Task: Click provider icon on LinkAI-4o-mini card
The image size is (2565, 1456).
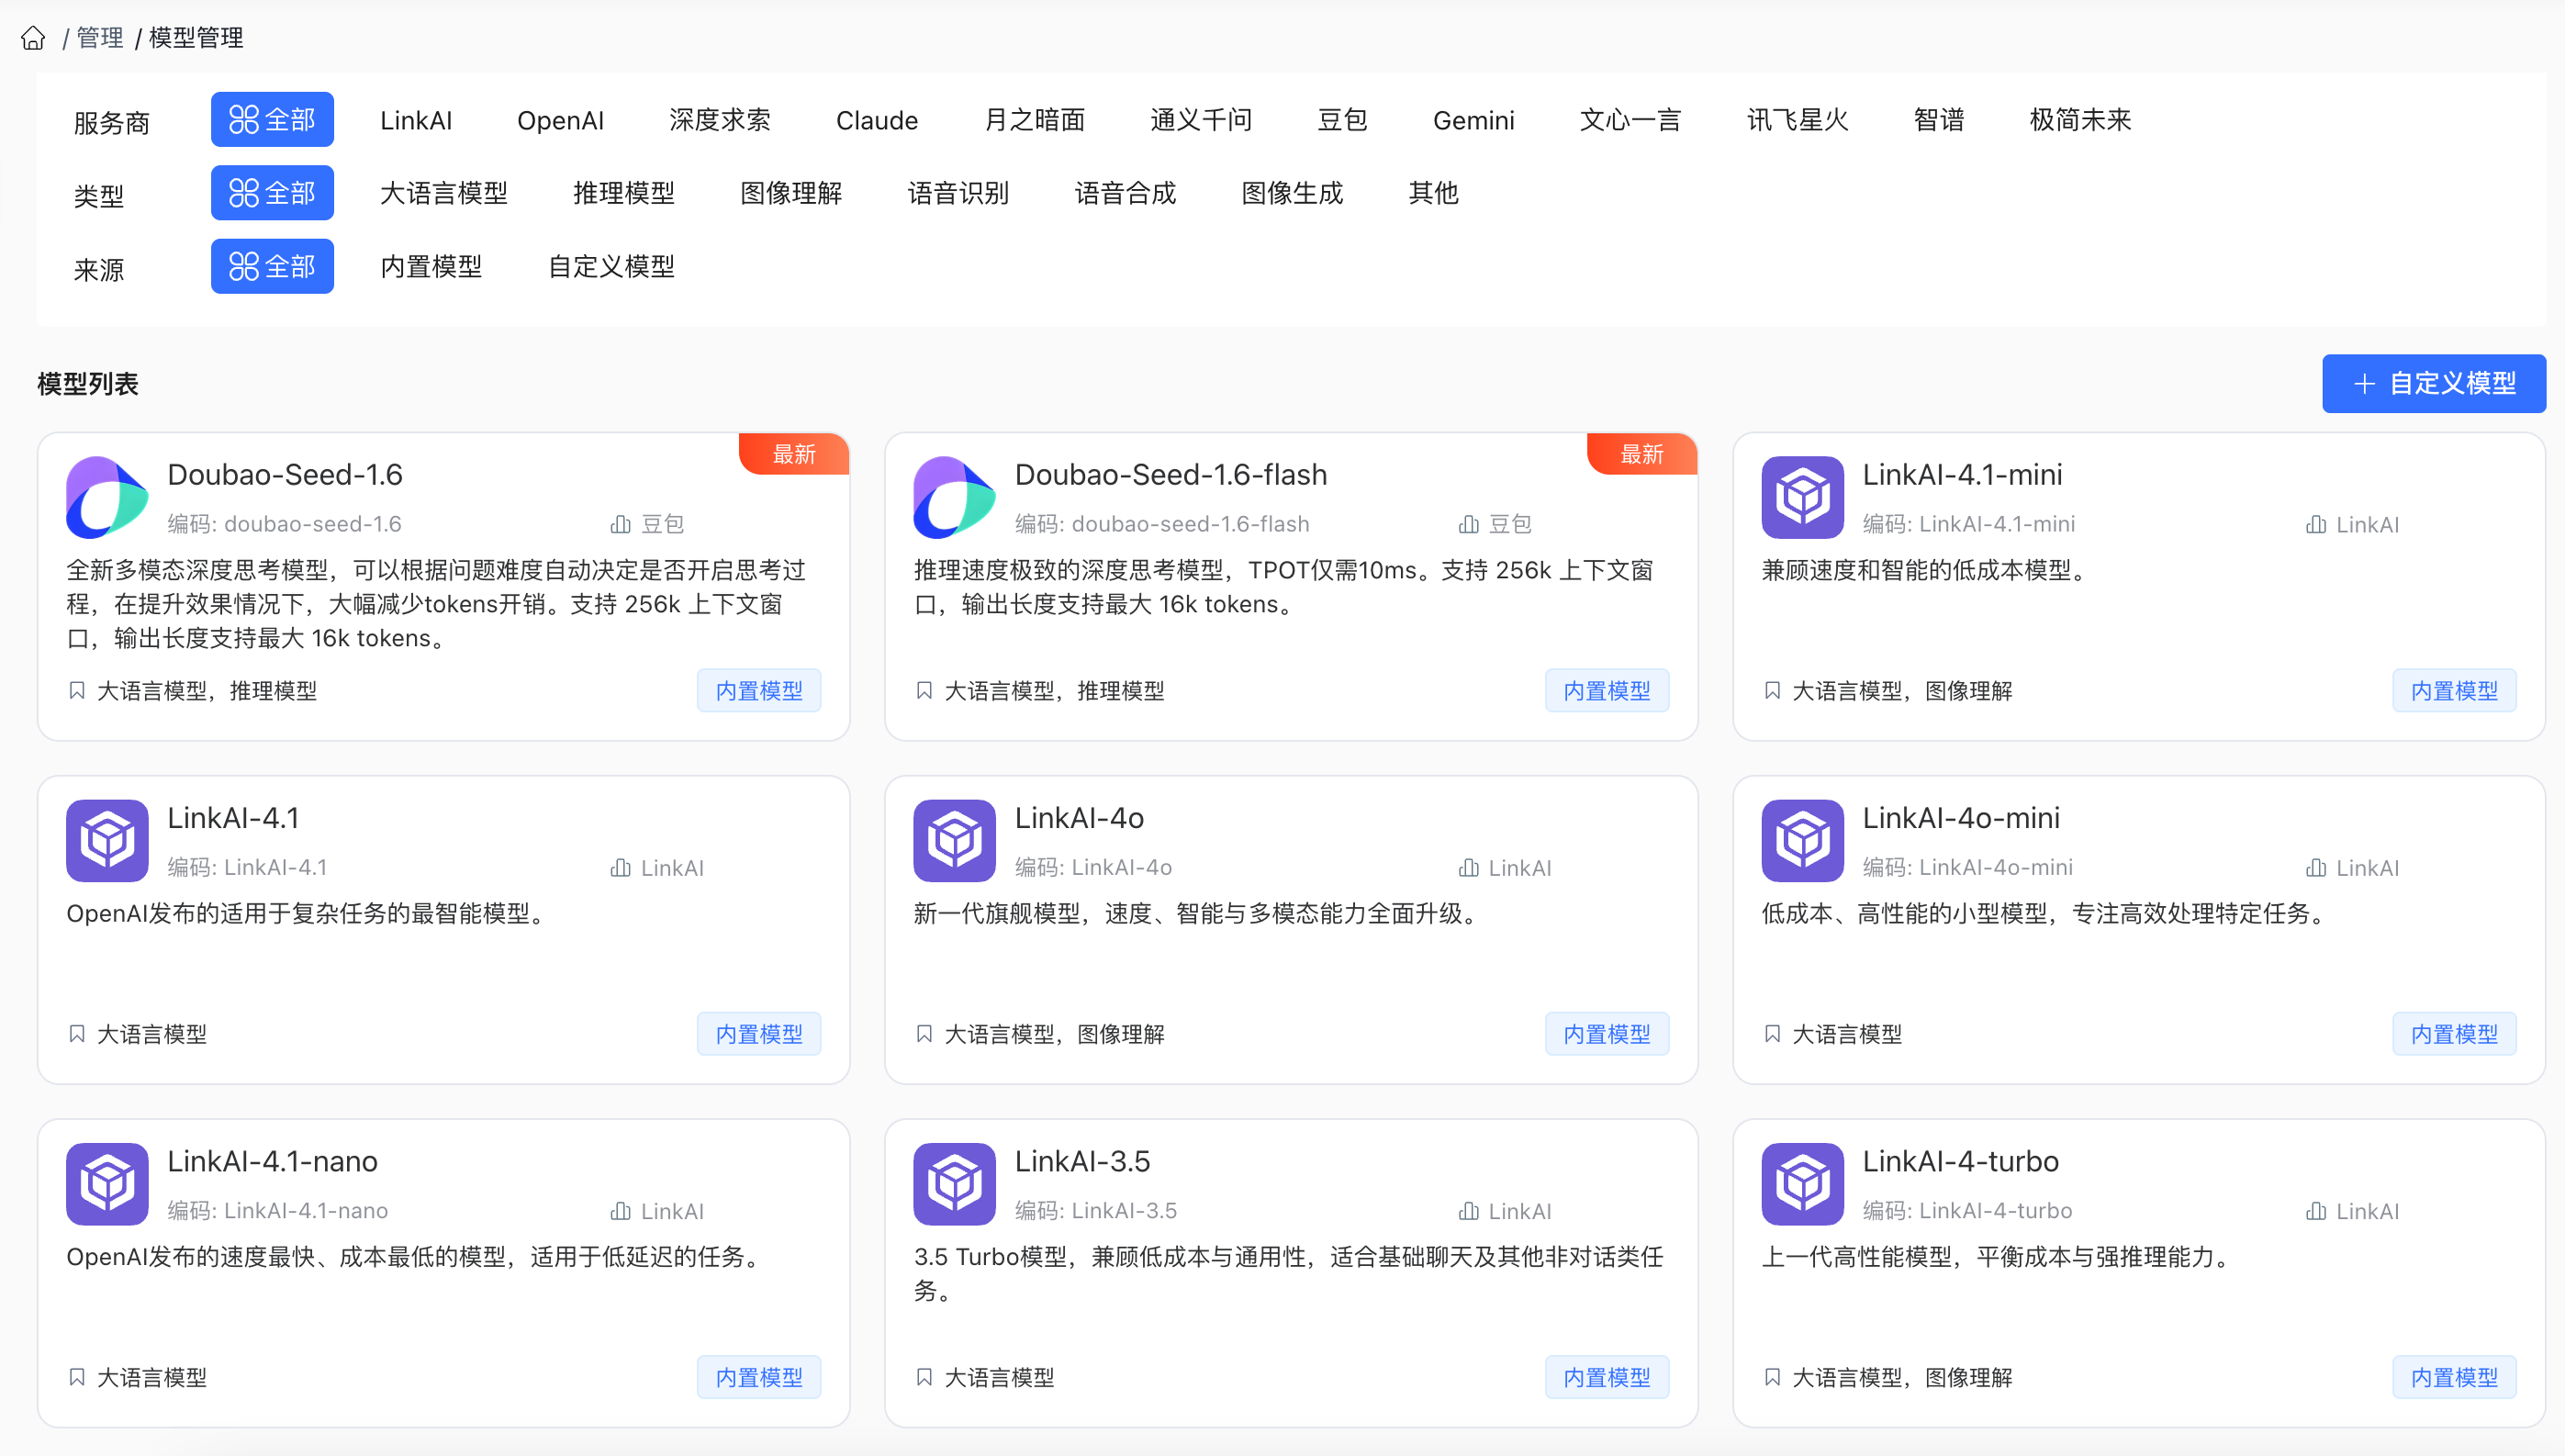Action: (x=2315, y=867)
